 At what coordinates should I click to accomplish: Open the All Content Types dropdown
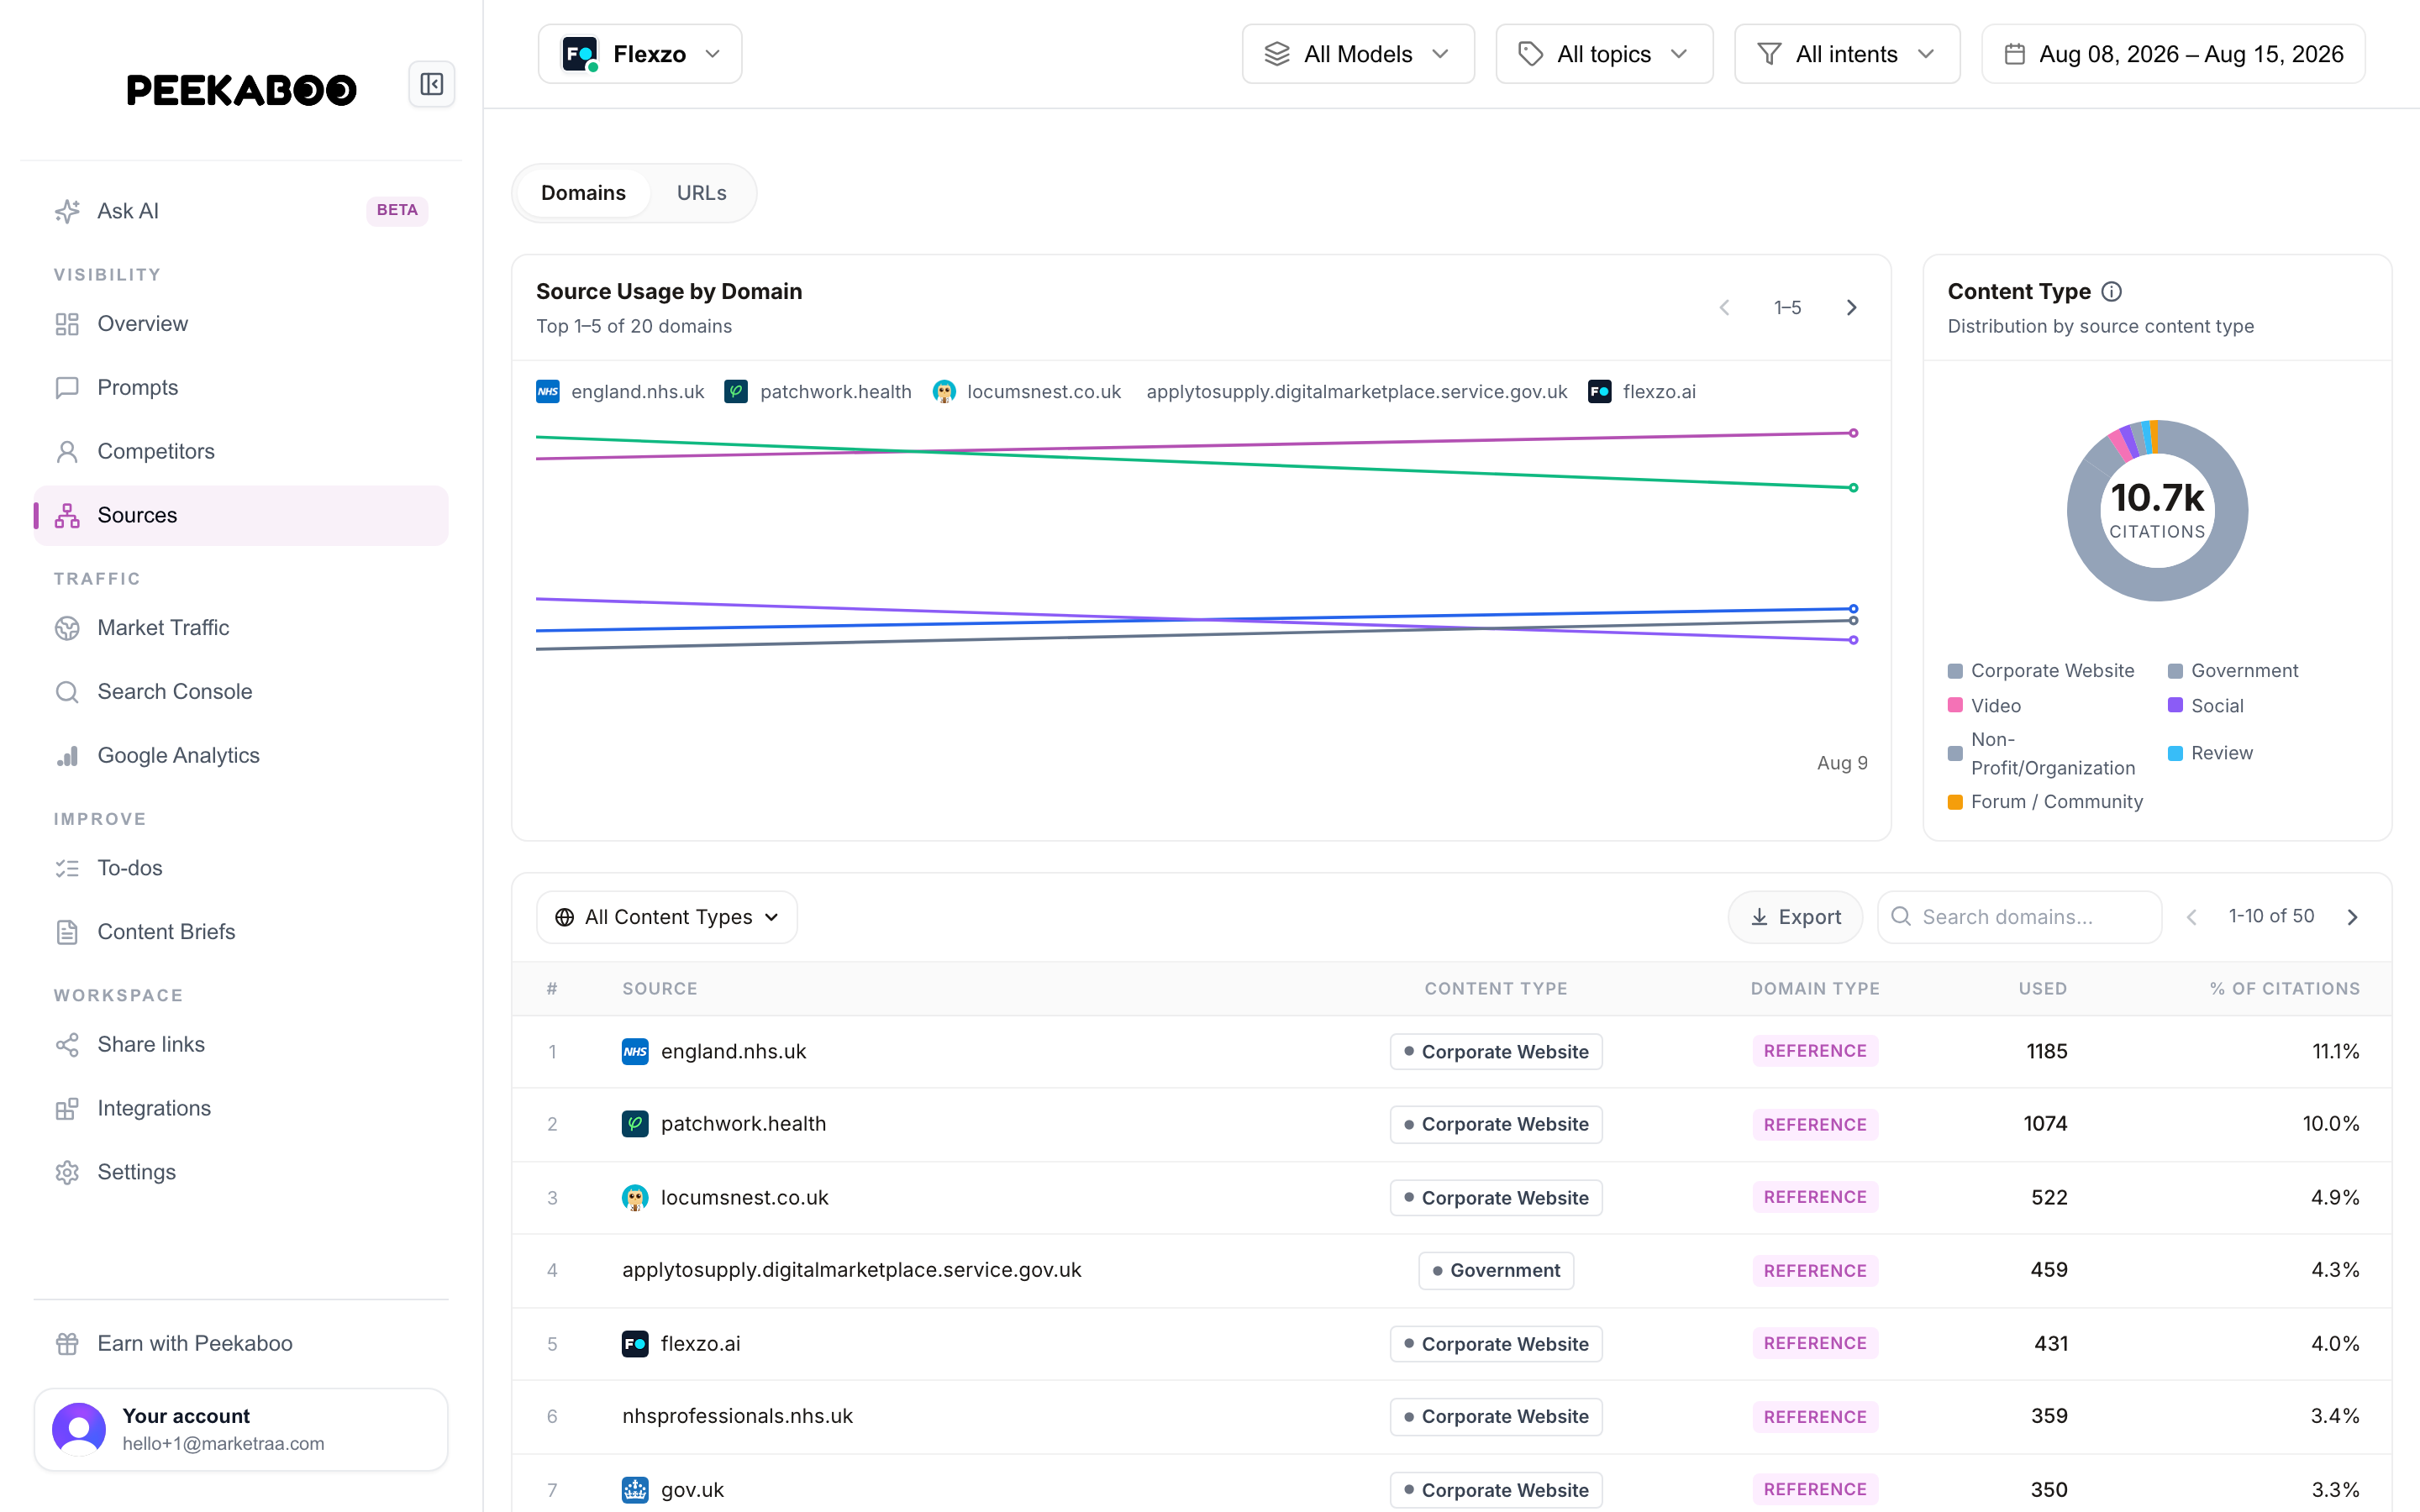click(667, 917)
